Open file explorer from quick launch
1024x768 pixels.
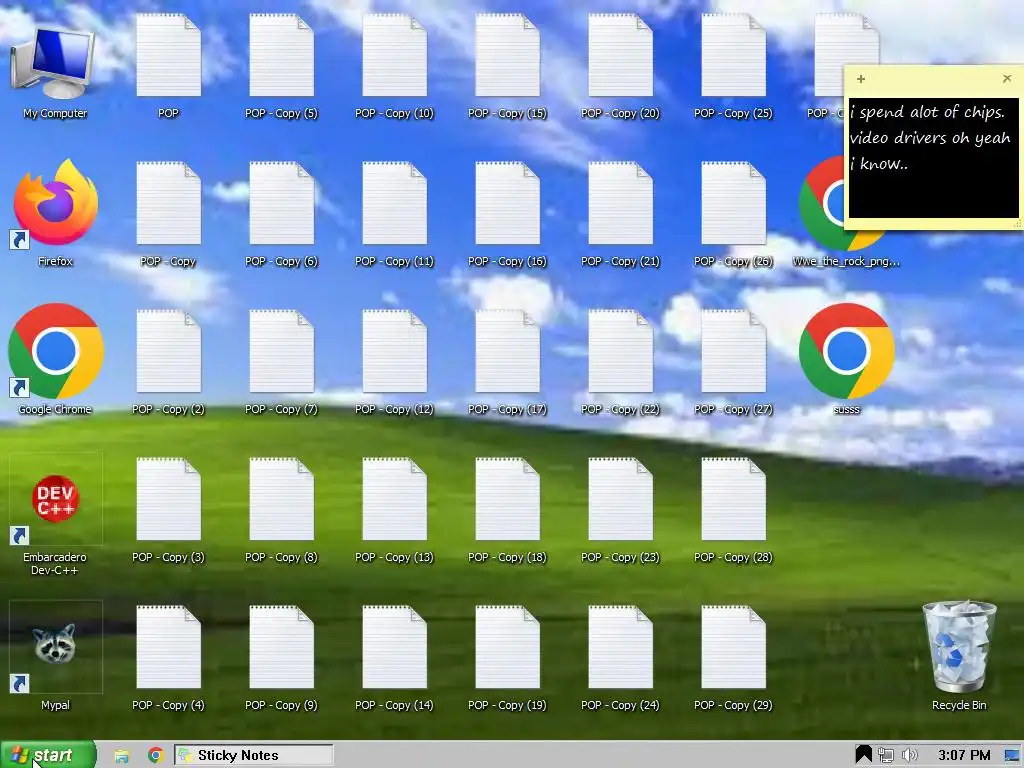point(121,756)
